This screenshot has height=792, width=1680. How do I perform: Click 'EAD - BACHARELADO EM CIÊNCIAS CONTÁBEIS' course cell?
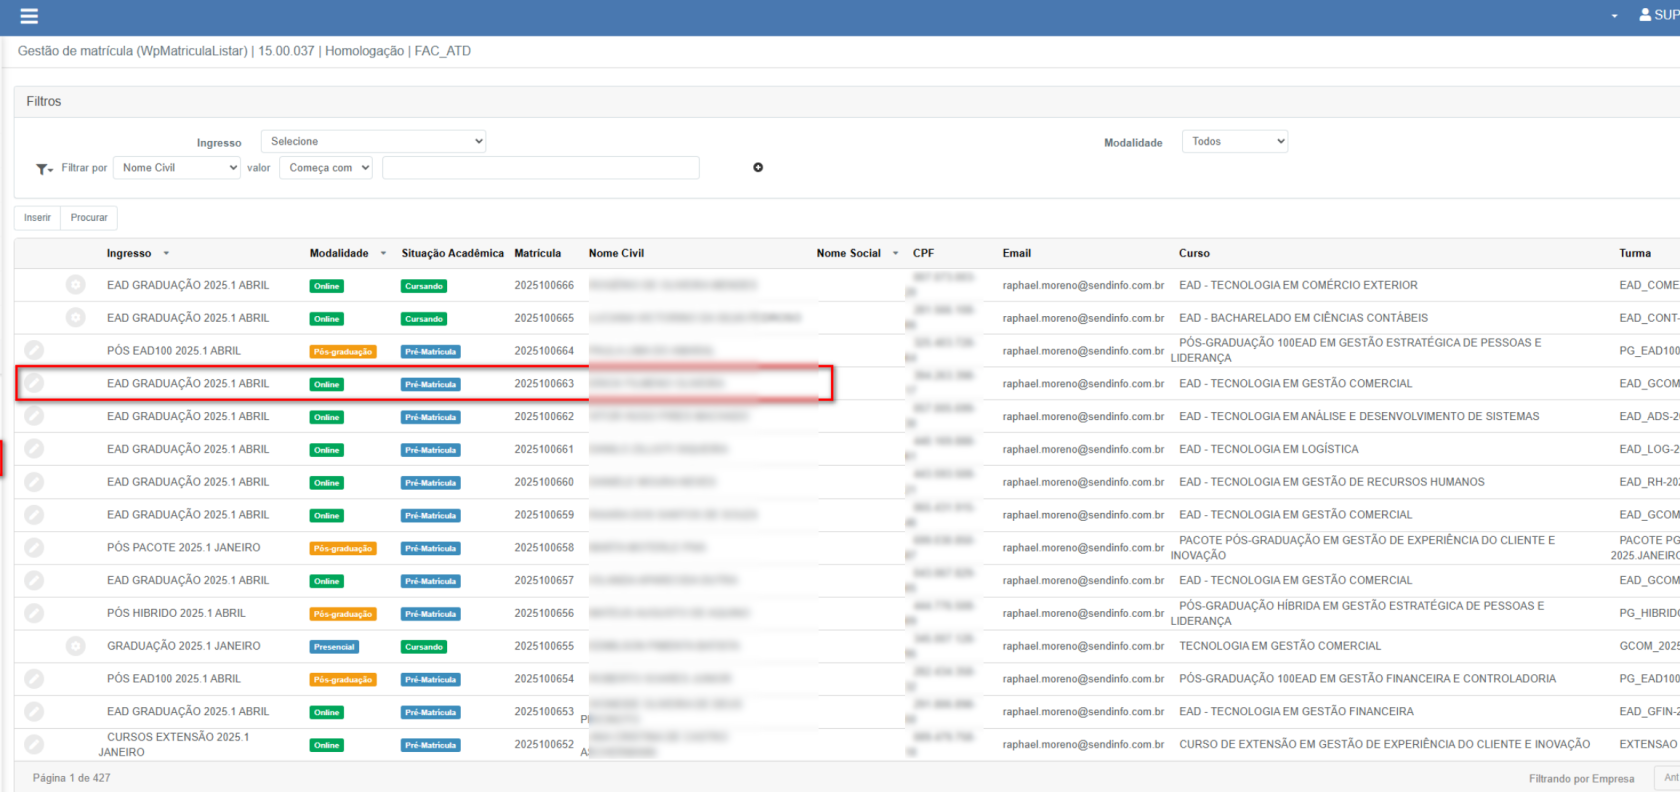click(x=1303, y=318)
